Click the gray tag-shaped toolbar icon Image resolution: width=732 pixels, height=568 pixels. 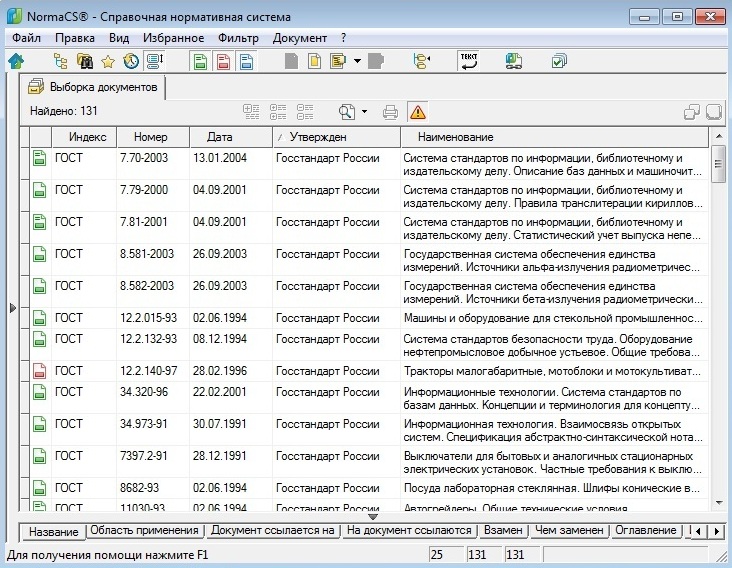pos(376,61)
